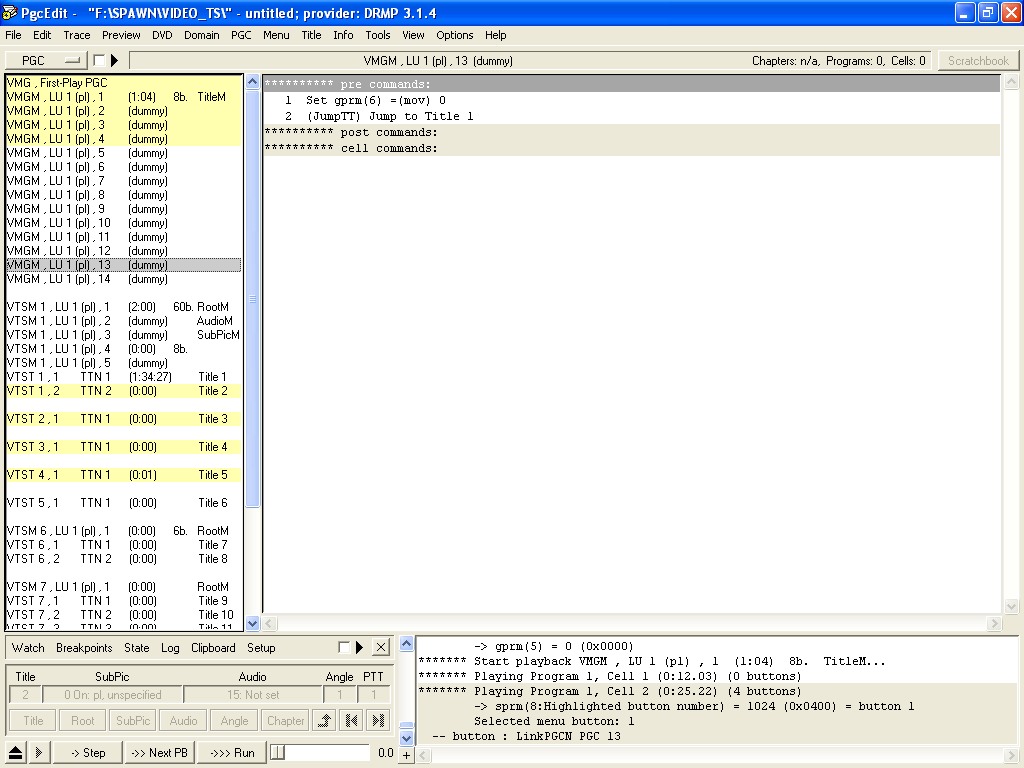Open the Audio stream 15: Not set field
This screenshot has height=768, width=1024.
253,695
